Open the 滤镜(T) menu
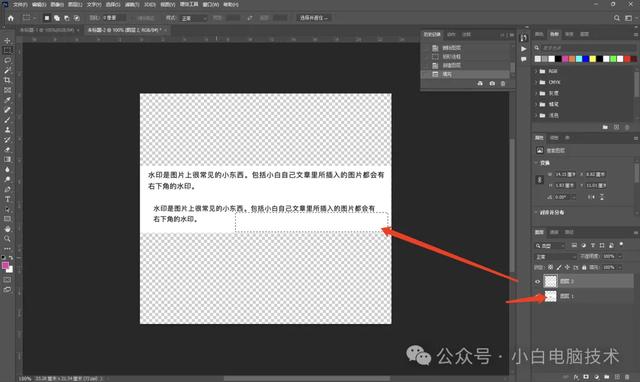Image resolution: width=640 pixels, height=382 pixels. (x=131, y=4)
